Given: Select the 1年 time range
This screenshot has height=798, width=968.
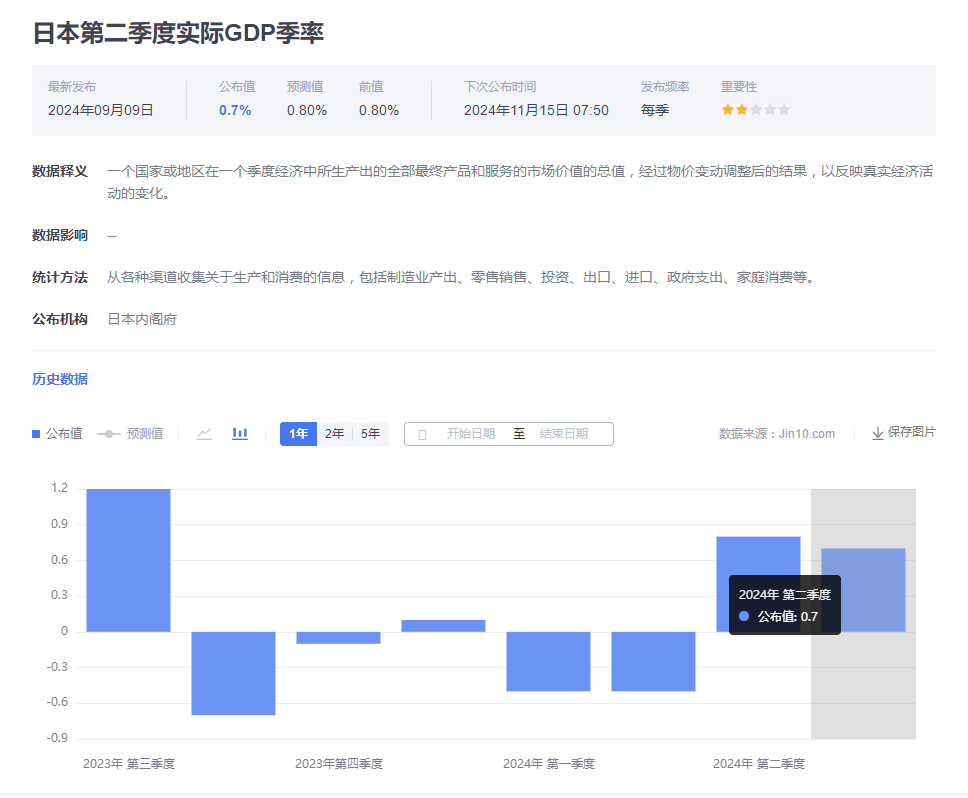Looking at the screenshot, I should point(298,433).
